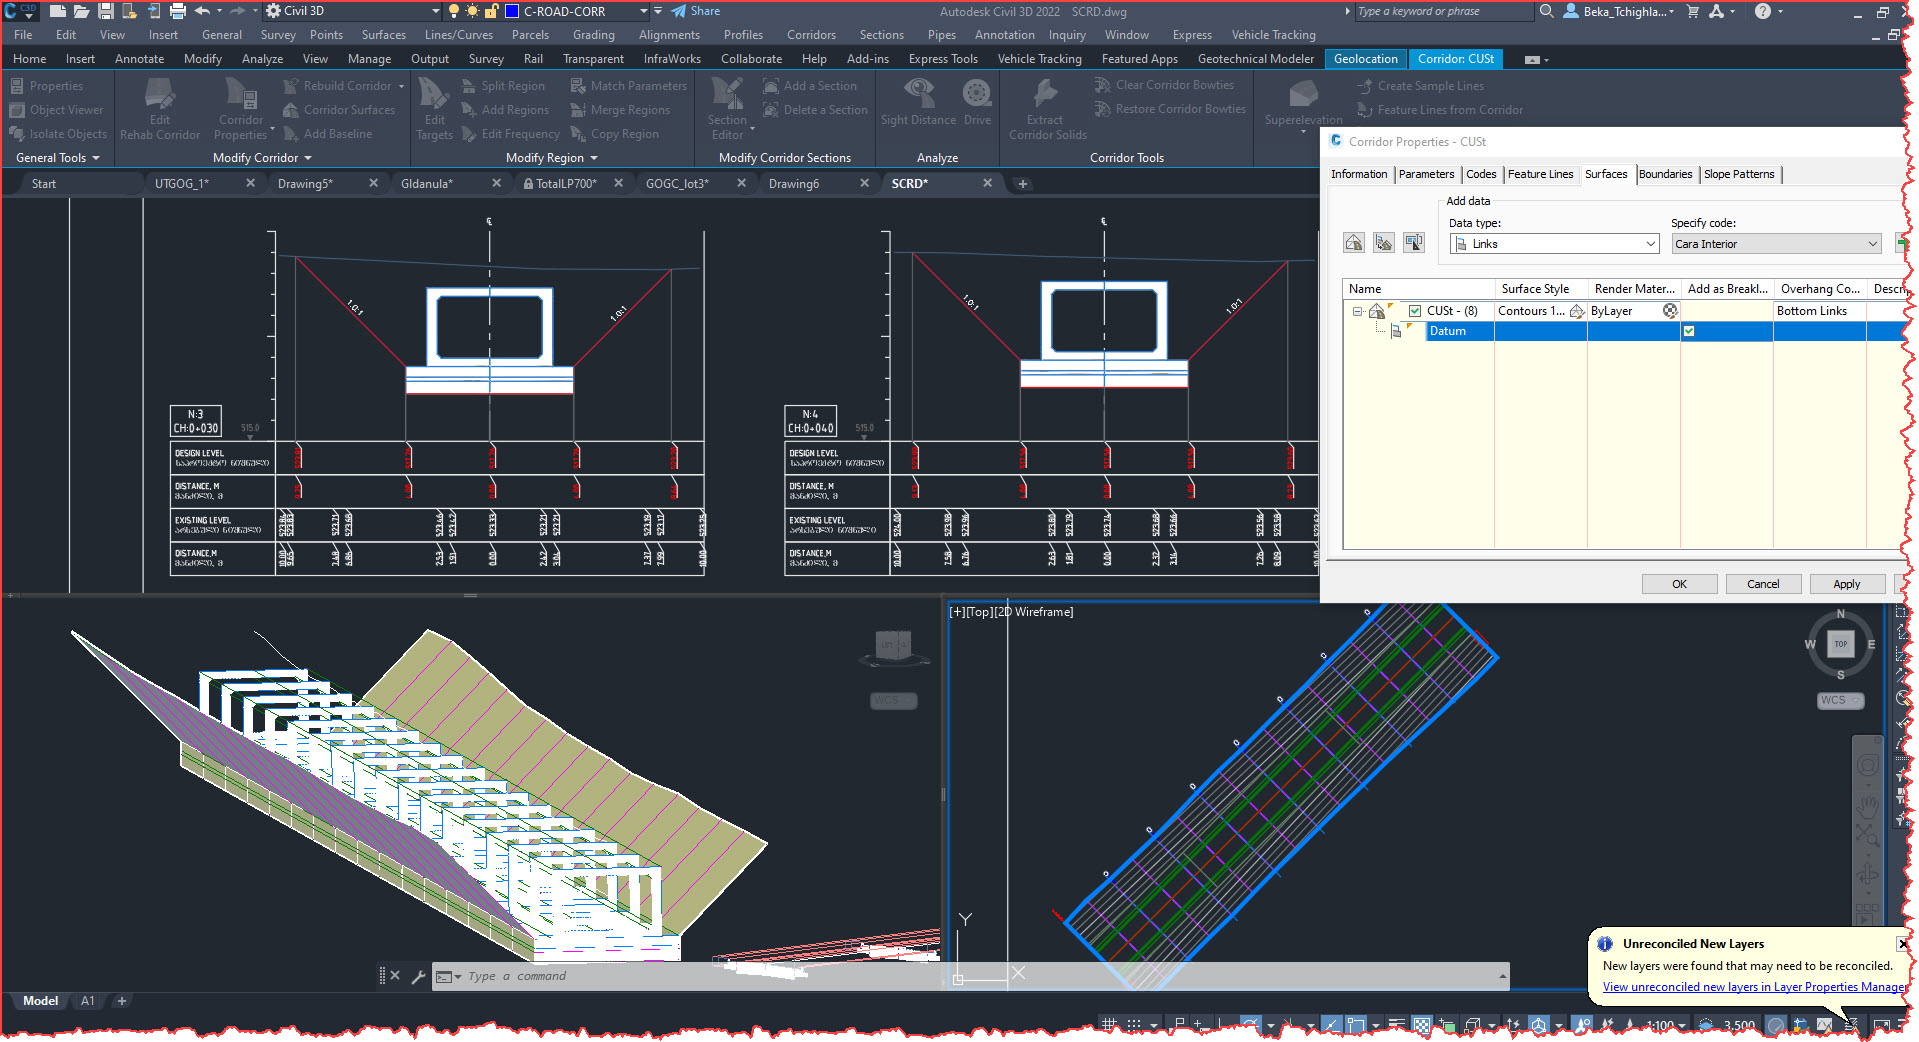Screen dimensions: 1919x1042
Task: Switch to the Drawing6 document tab
Action: click(794, 184)
